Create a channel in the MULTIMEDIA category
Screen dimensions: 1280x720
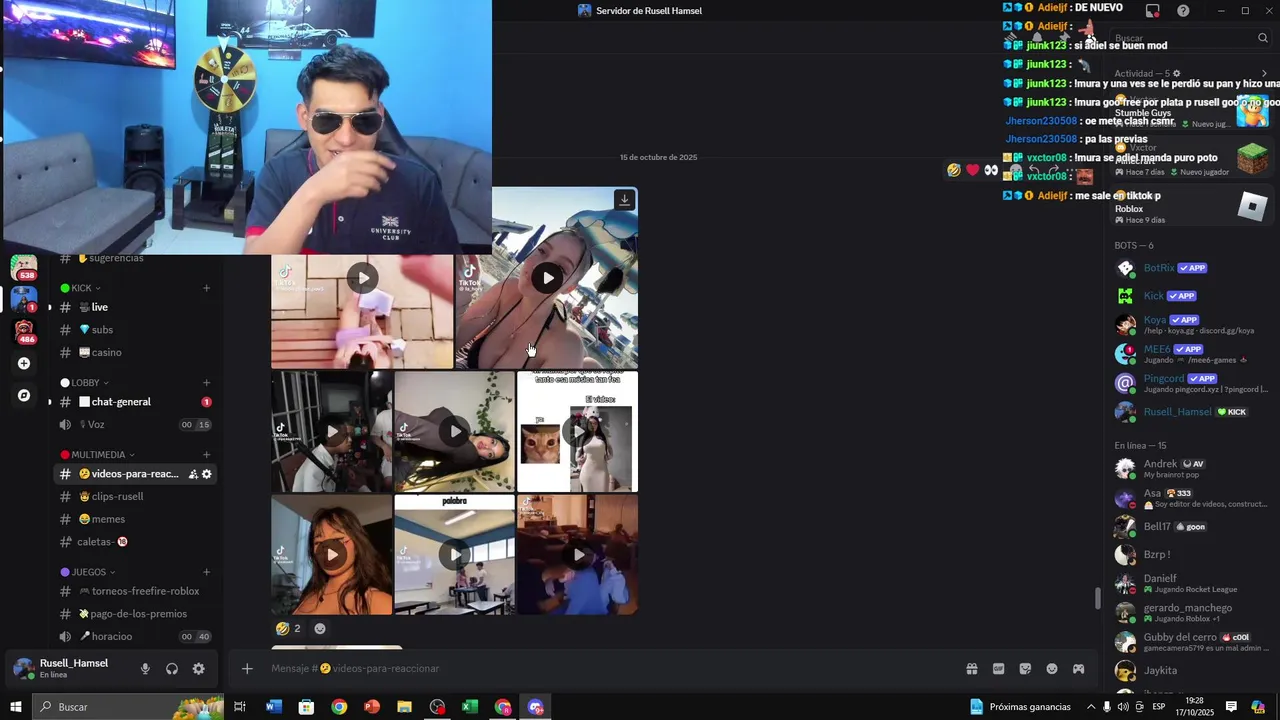point(206,455)
